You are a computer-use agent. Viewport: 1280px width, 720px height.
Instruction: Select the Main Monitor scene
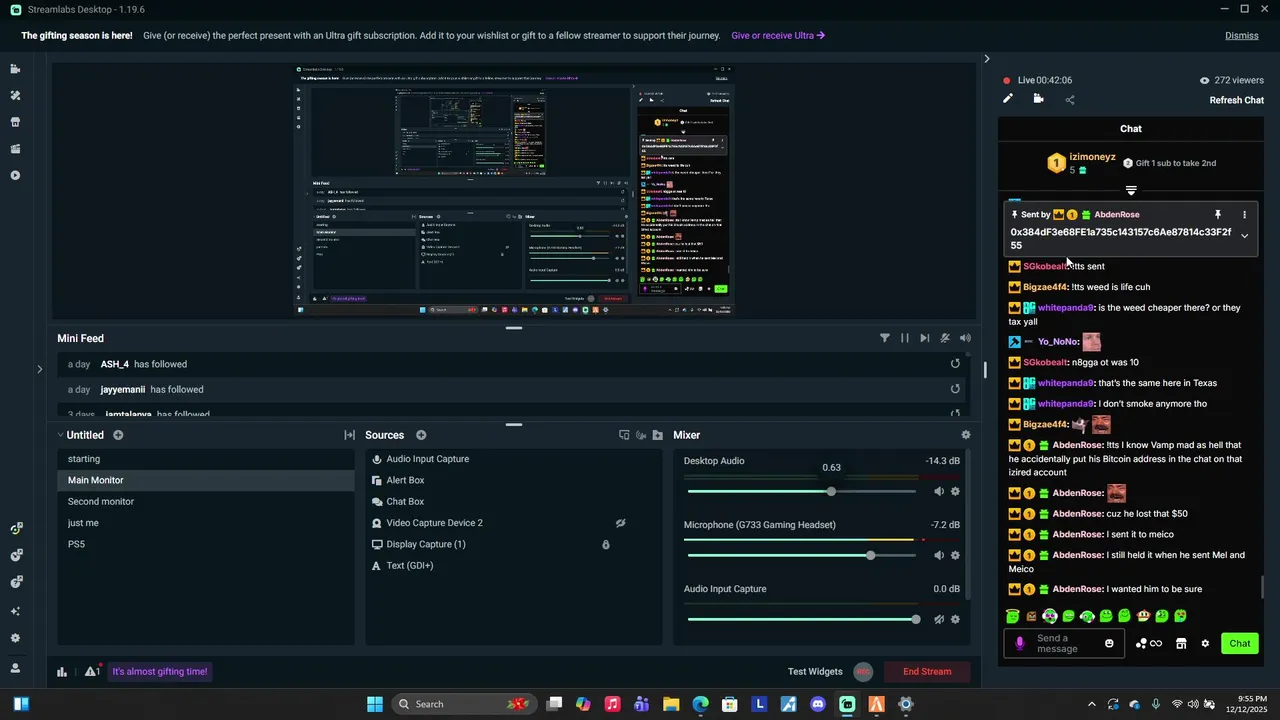point(206,480)
